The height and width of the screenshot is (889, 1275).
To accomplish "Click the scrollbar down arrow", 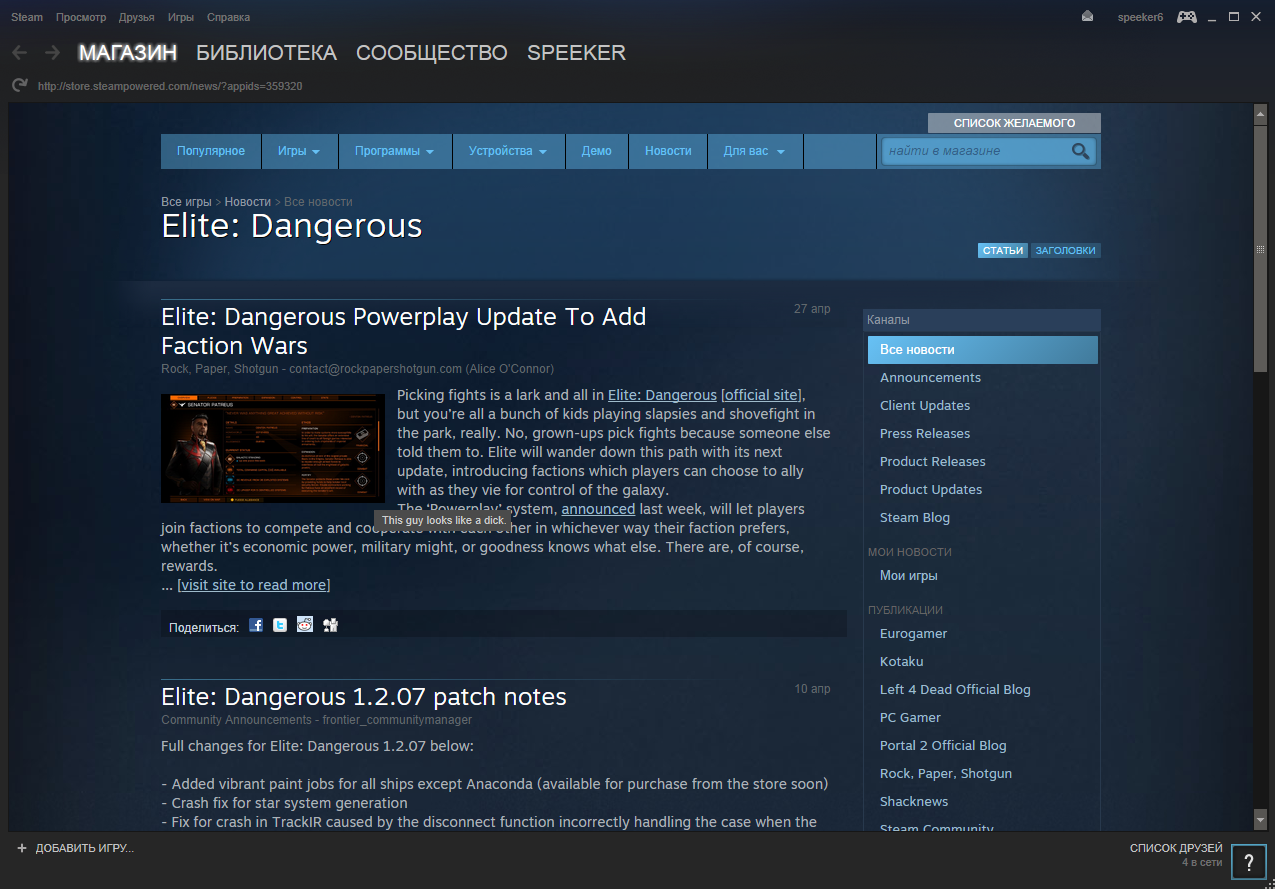I will point(1260,820).
